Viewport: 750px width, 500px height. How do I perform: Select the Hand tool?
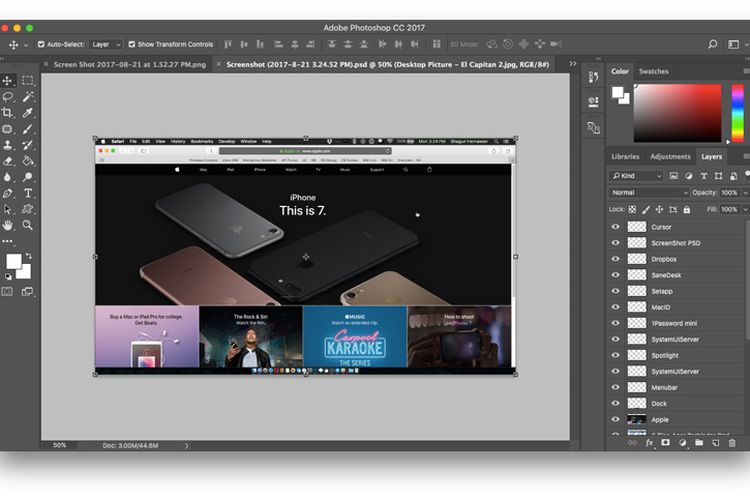tap(8, 225)
